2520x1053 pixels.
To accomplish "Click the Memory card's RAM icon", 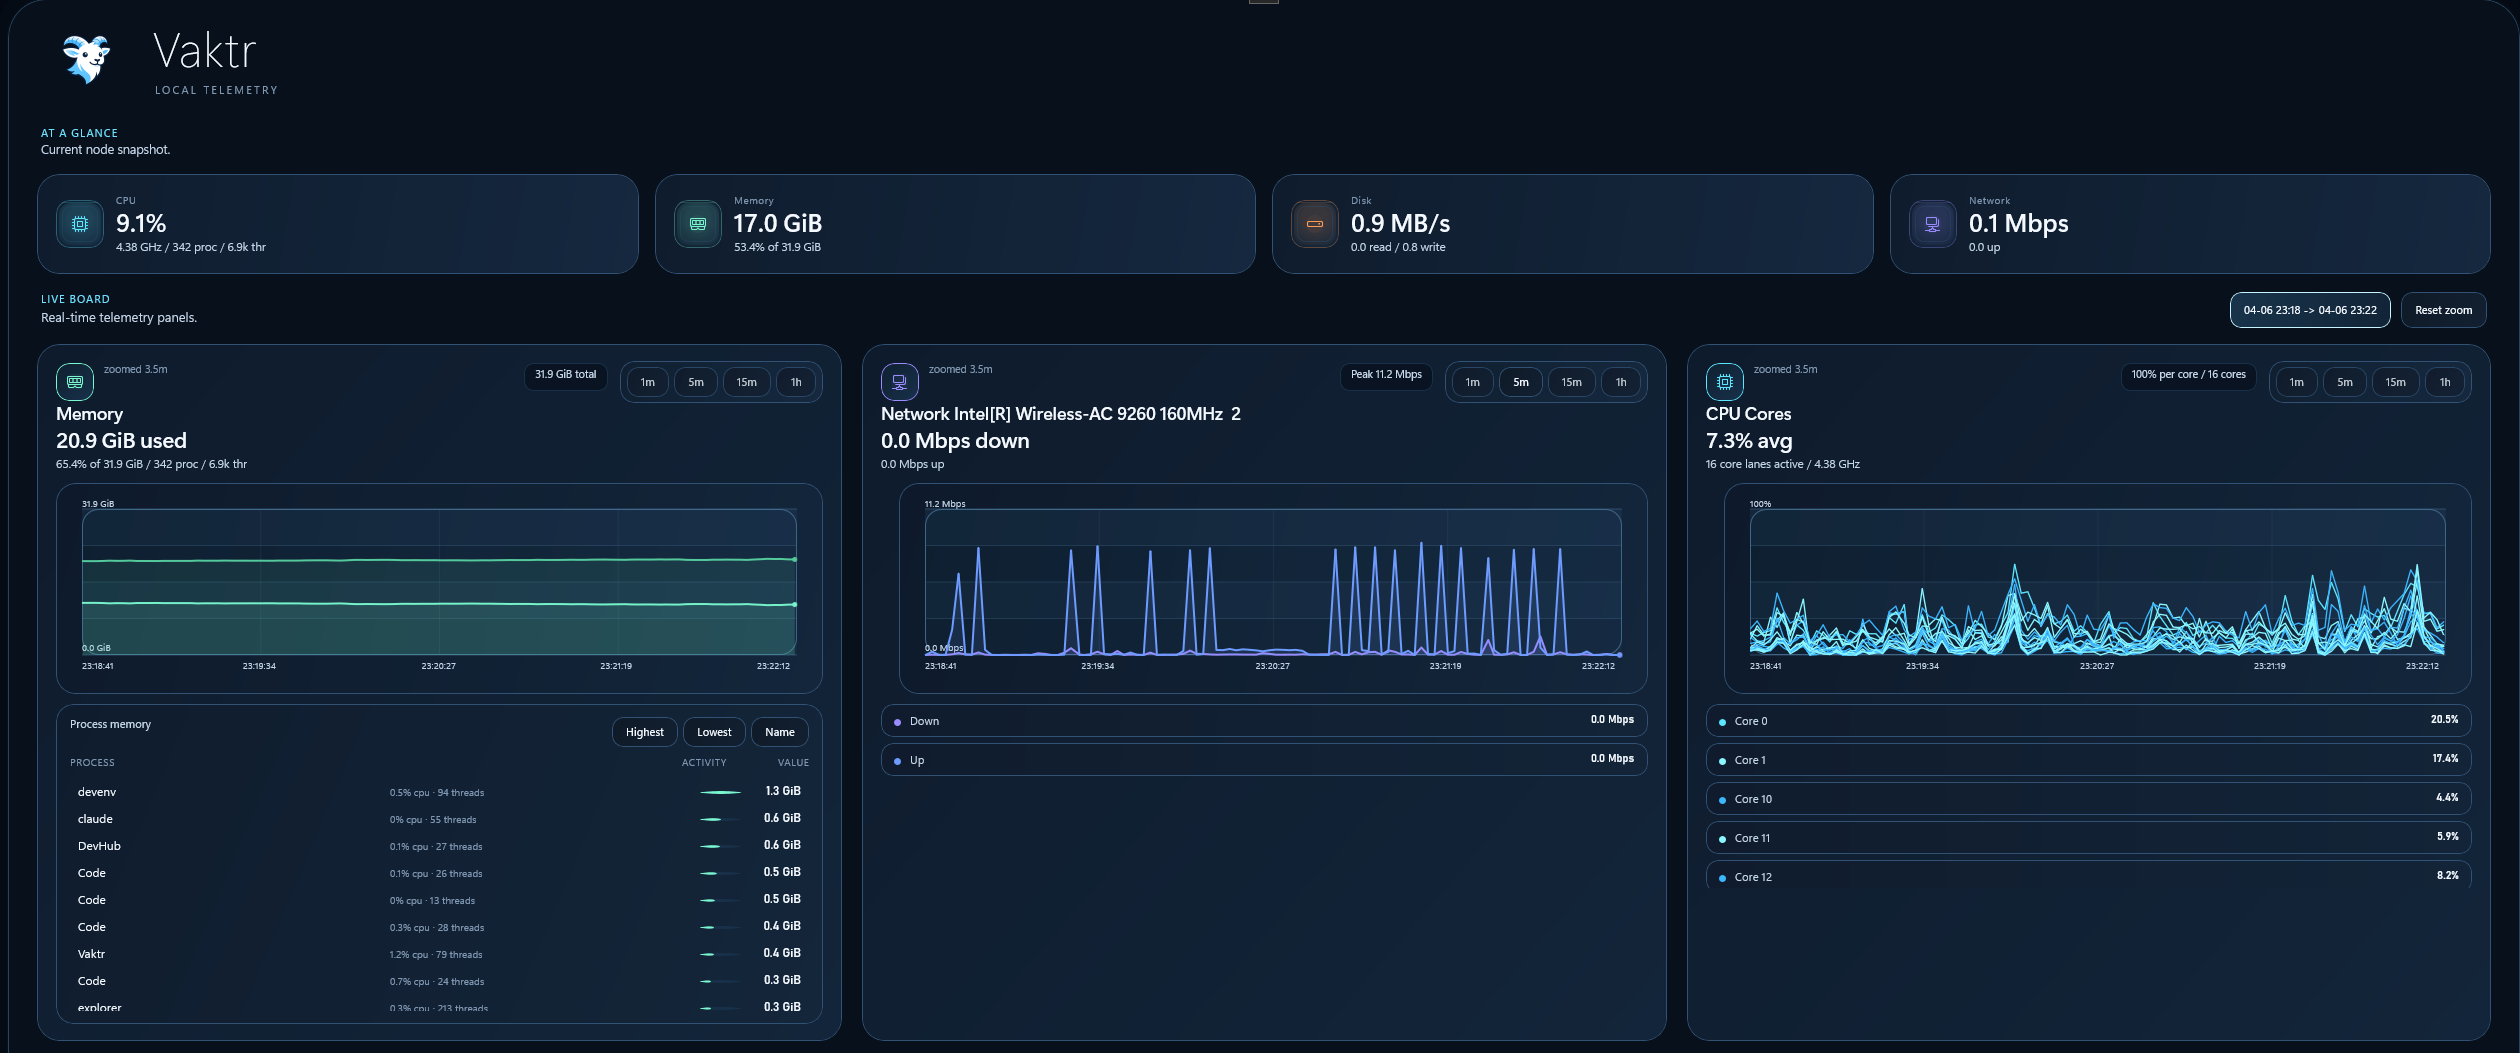I will coord(697,224).
